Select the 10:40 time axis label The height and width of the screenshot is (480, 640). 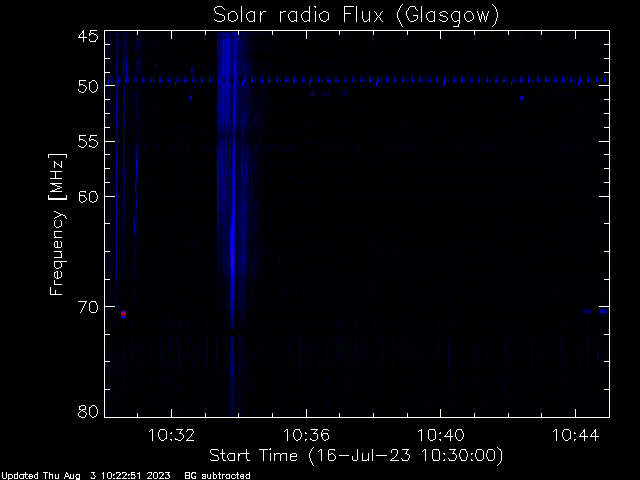click(x=441, y=435)
